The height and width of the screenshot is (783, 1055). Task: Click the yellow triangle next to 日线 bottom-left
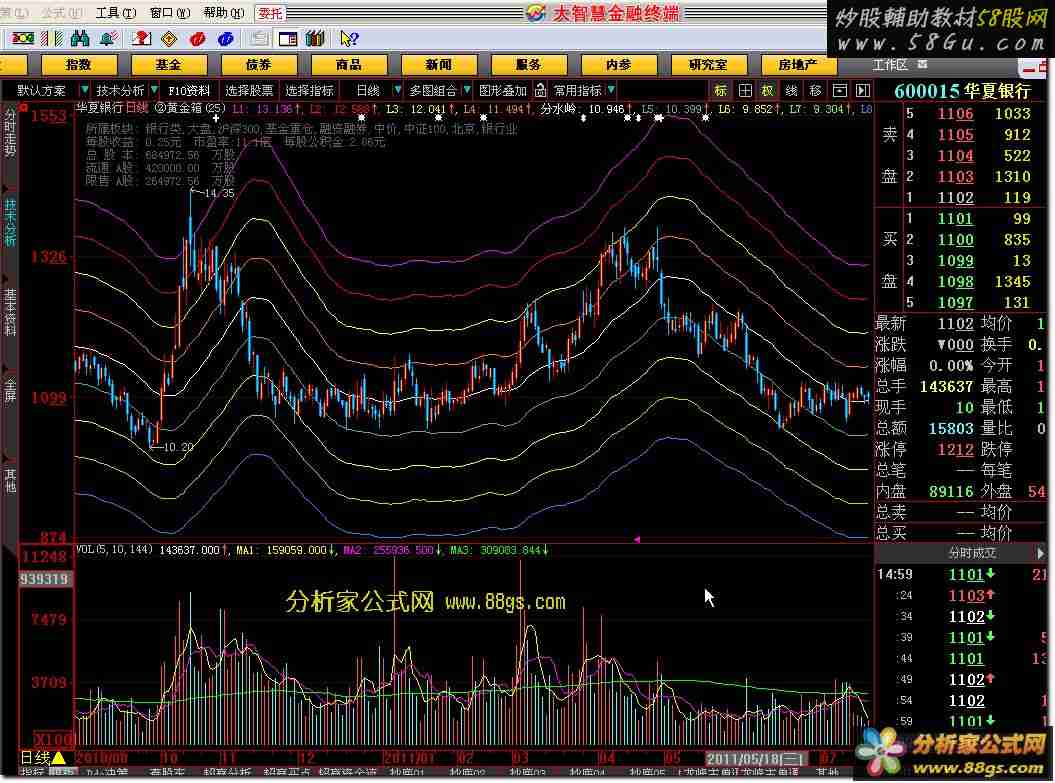(59, 758)
